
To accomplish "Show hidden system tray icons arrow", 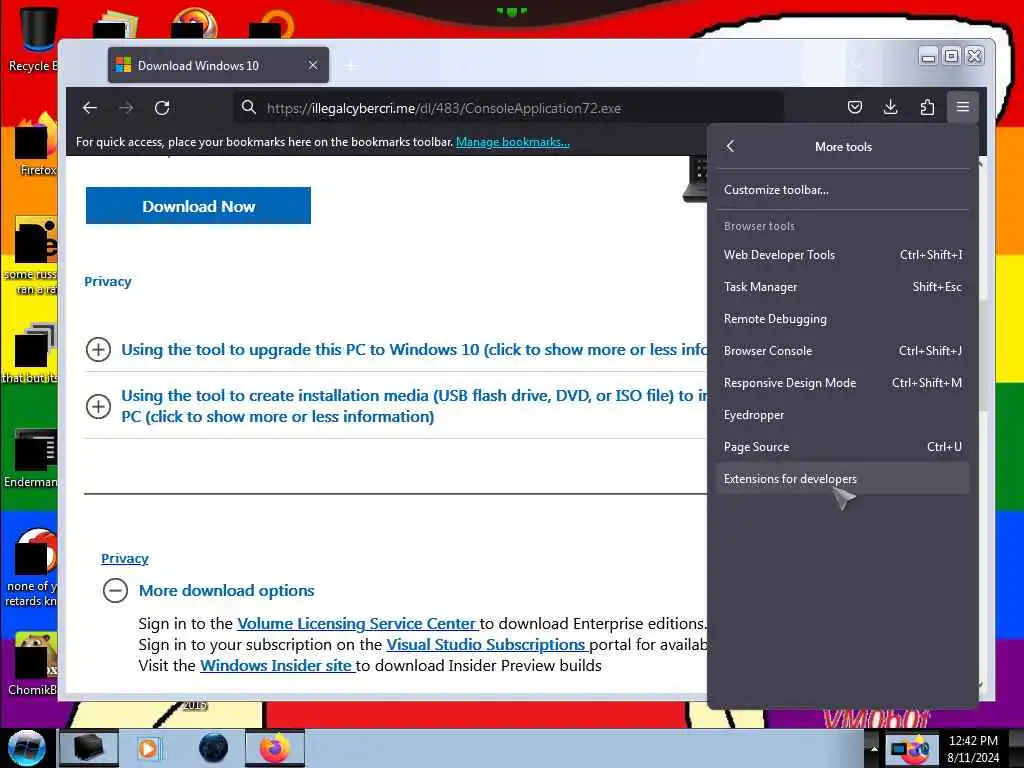I will coord(874,748).
